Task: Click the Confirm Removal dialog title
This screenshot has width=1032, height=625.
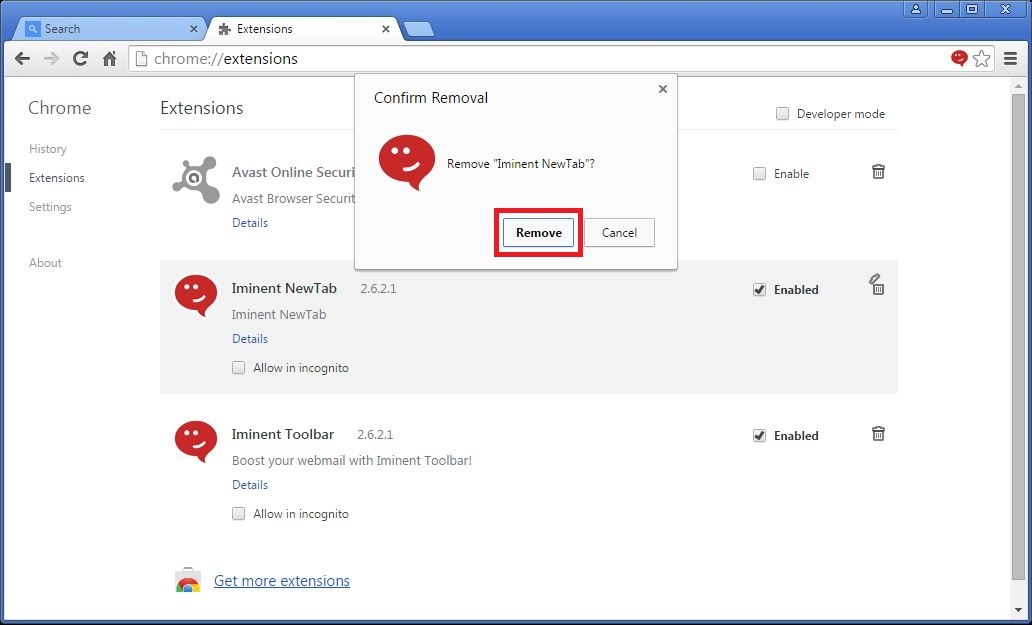Action: (431, 98)
